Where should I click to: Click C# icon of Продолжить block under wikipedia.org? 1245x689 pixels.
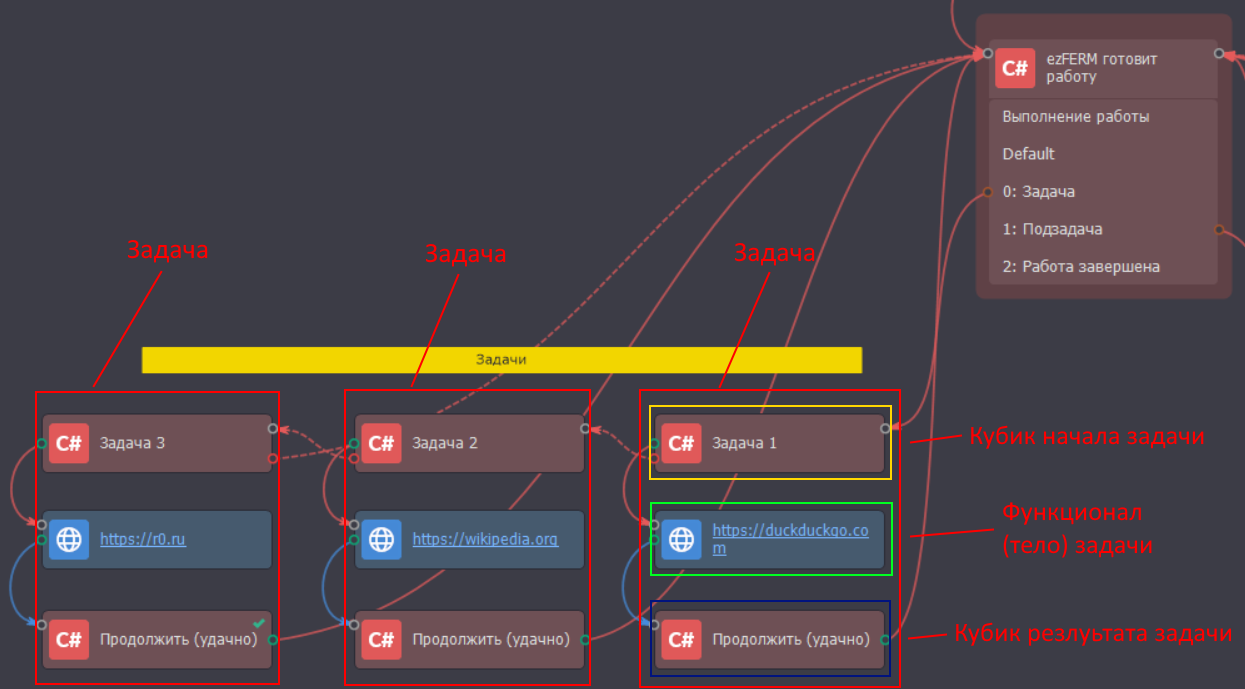point(381,639)
